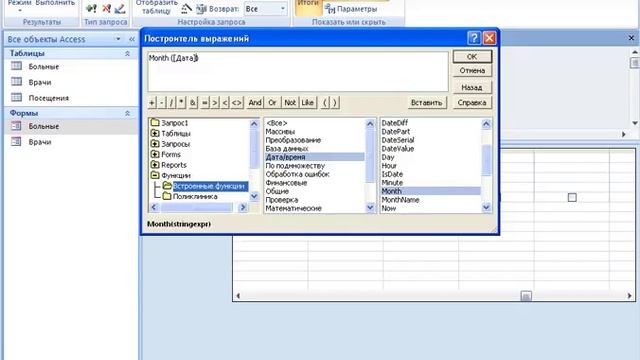Screen dimensions: 640x360
Task: Confirm the expression with OK
Action: [472, 57]
